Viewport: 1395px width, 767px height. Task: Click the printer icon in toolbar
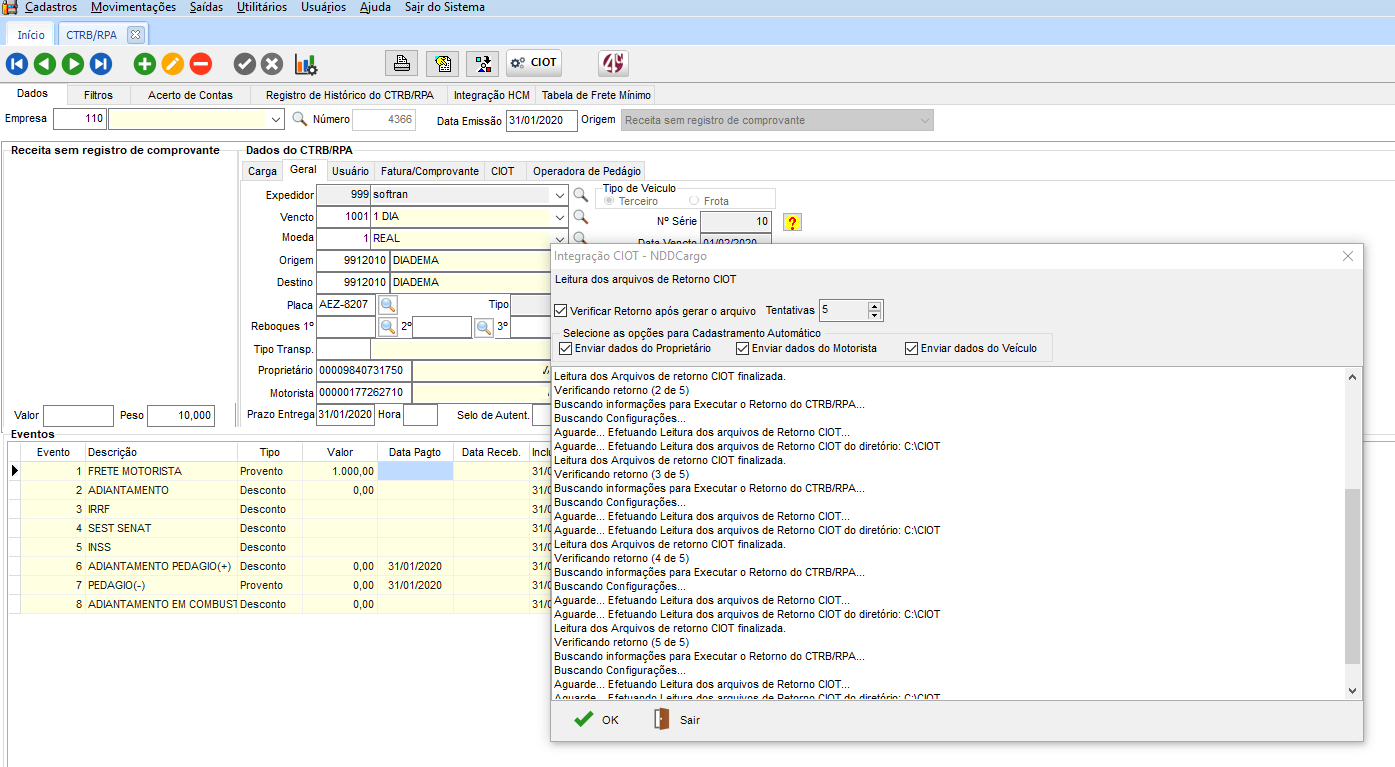[x=401, y=63]
